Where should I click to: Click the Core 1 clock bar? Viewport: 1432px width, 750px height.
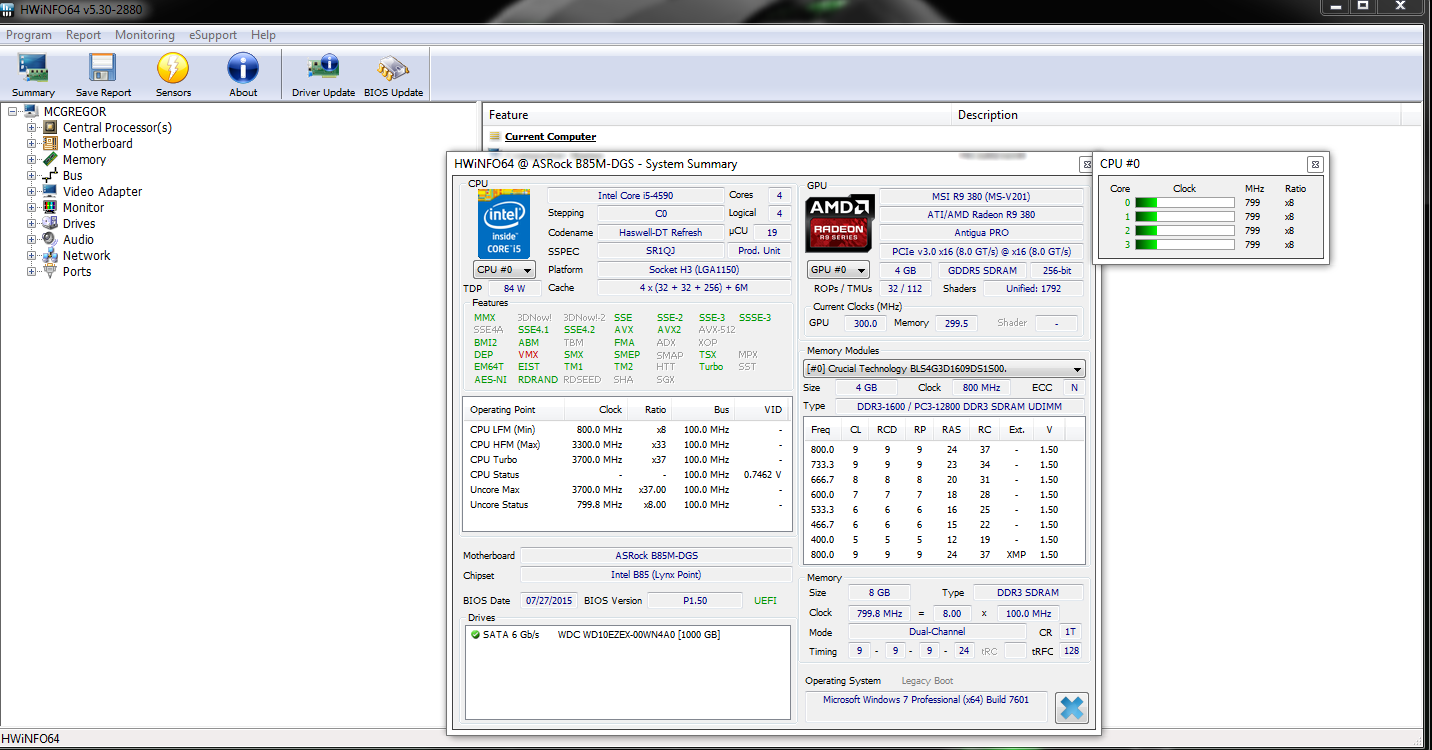pyautogui.click(x=1185, y=217)
